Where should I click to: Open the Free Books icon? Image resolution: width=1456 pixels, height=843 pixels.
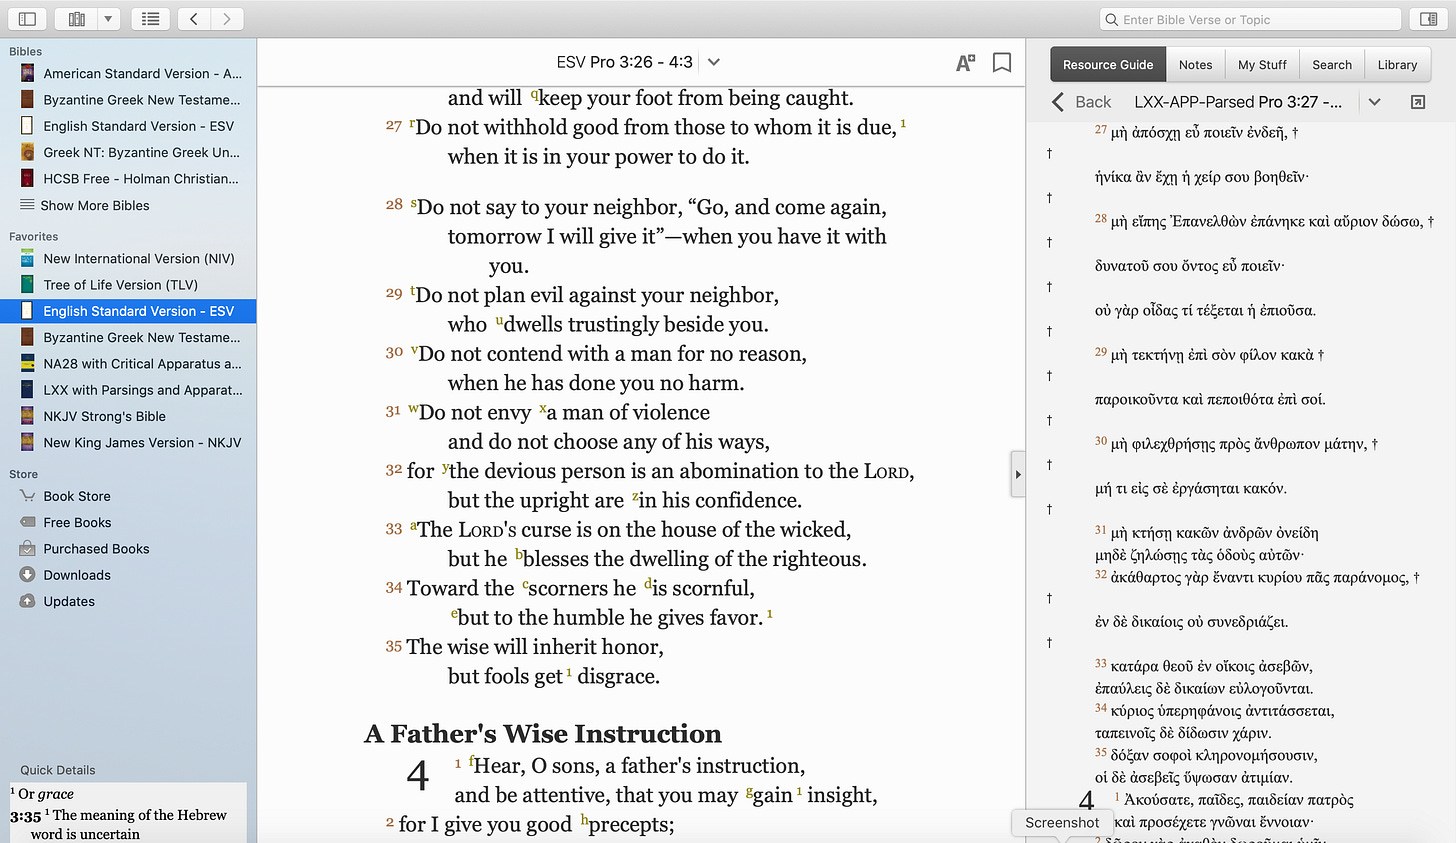click(27, 522)
